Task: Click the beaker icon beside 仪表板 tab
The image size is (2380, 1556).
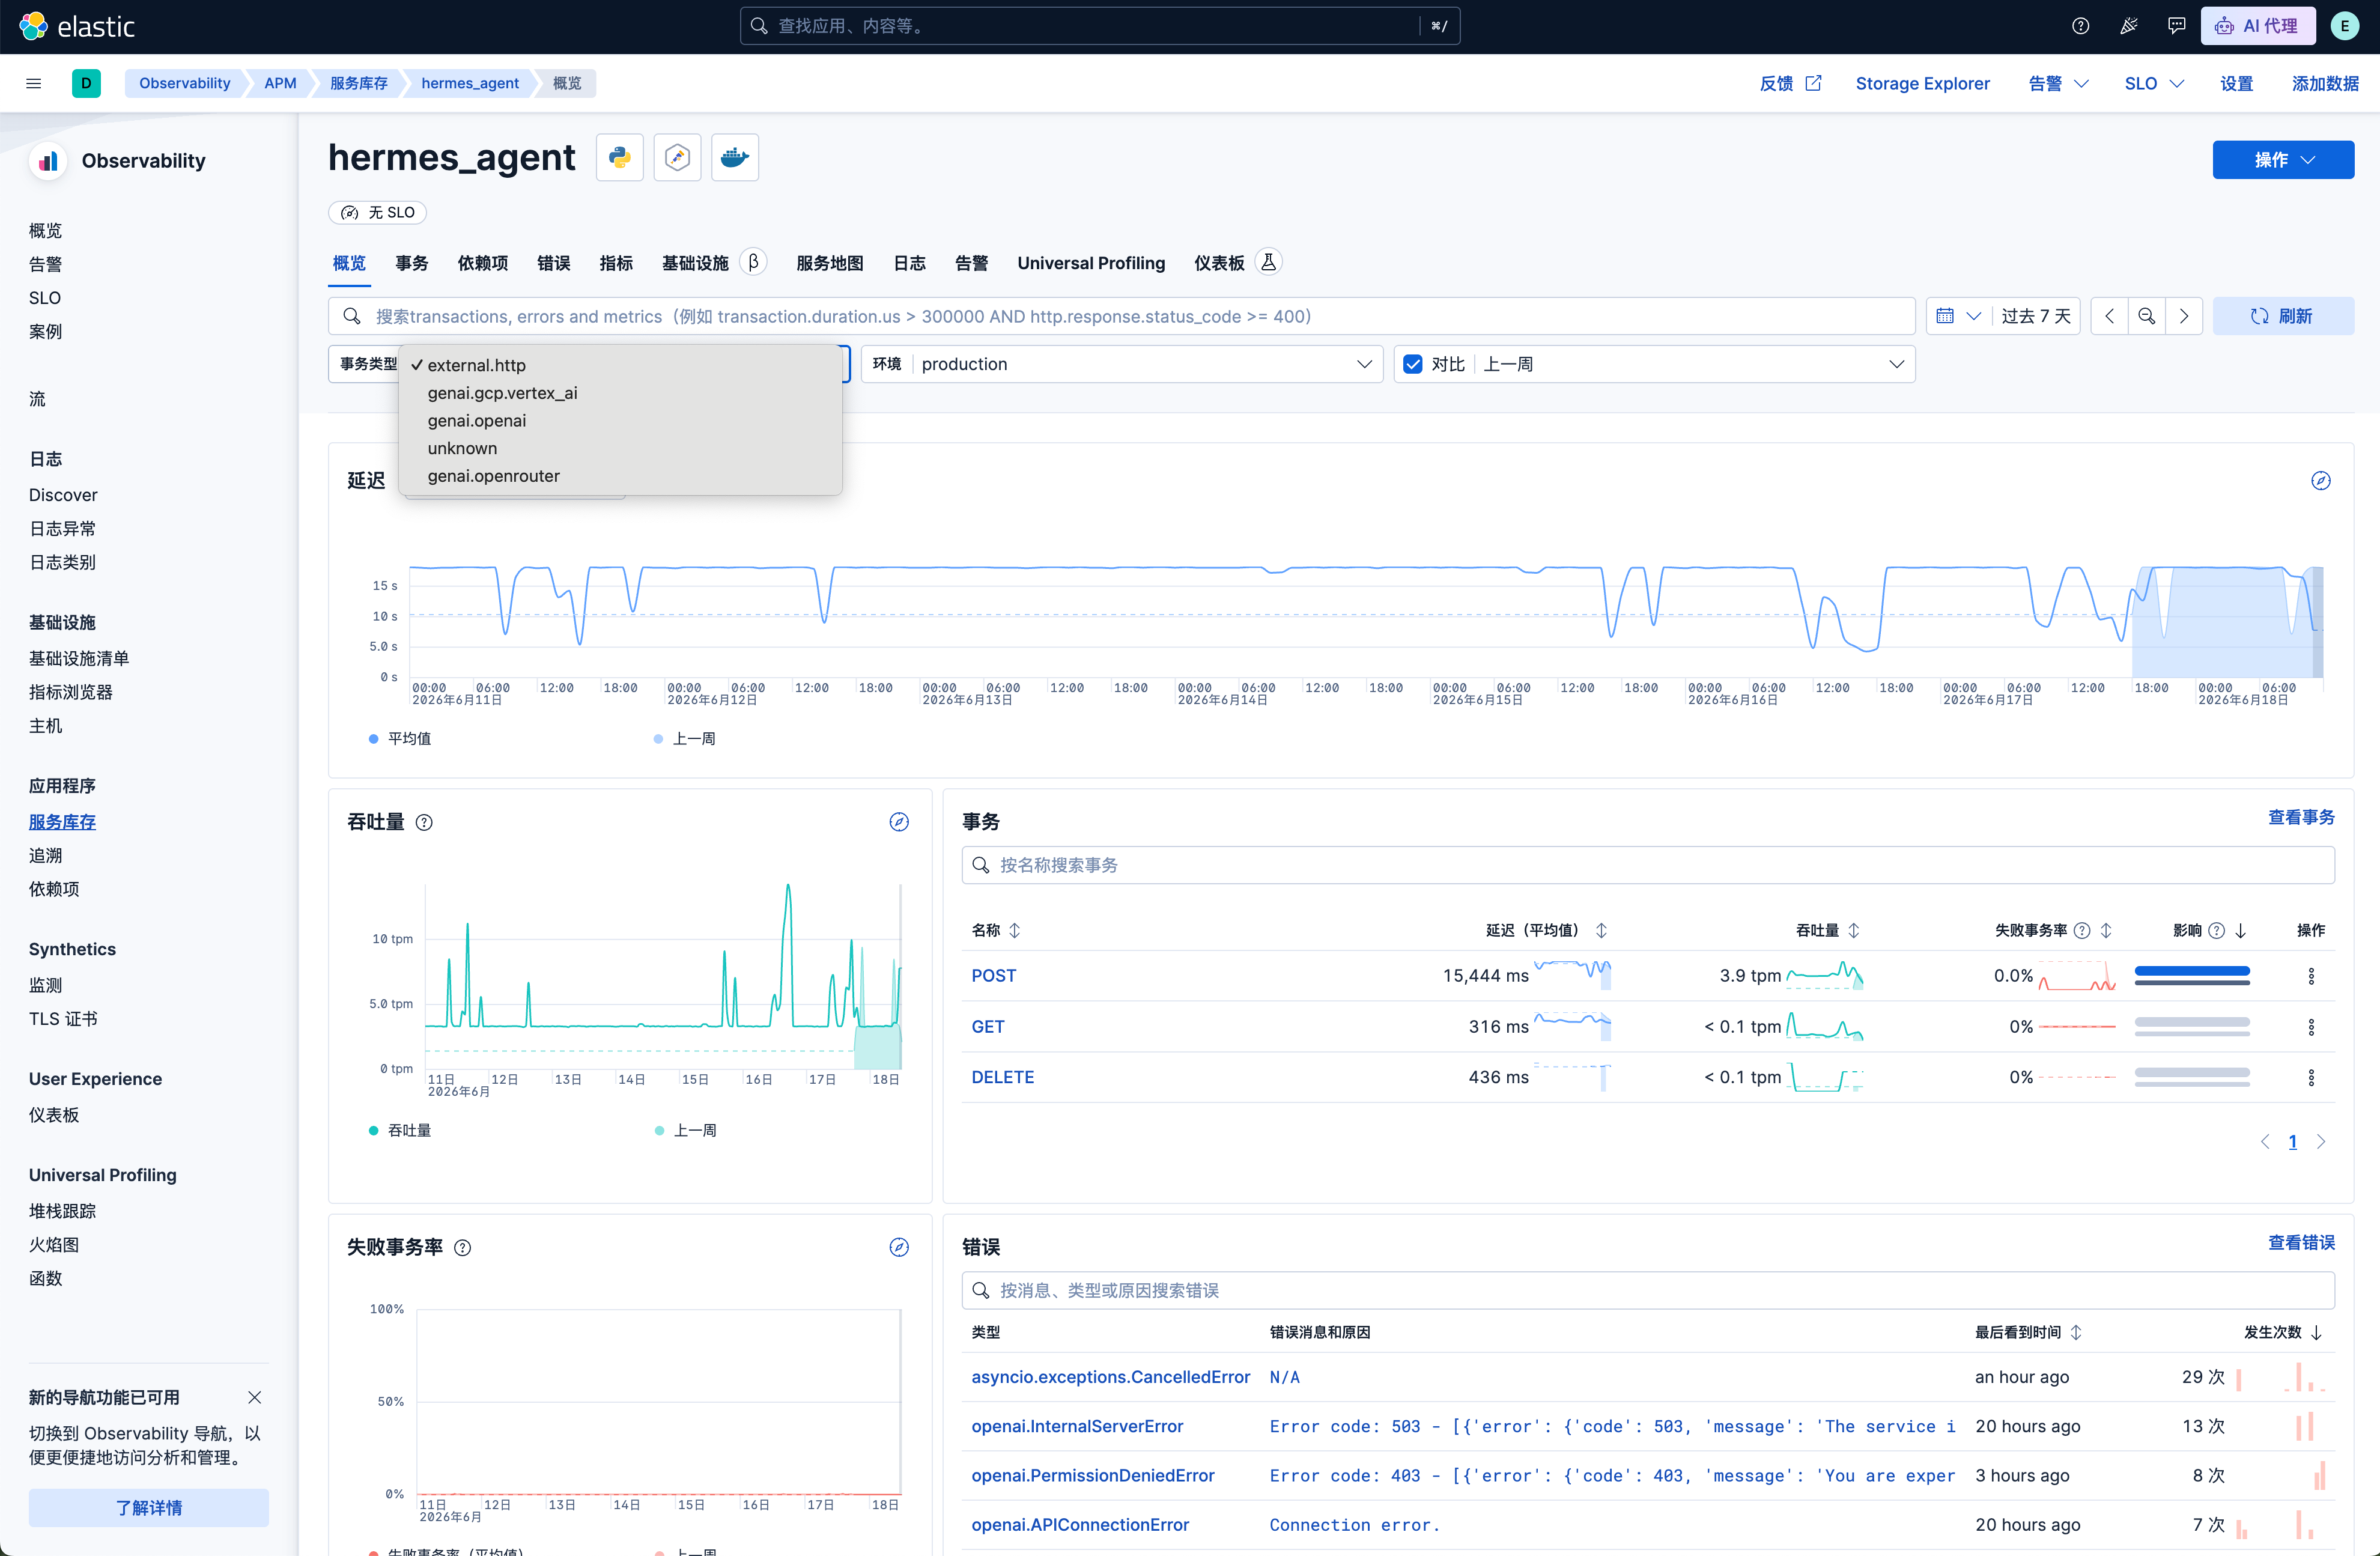Action: pos(1268,262)
